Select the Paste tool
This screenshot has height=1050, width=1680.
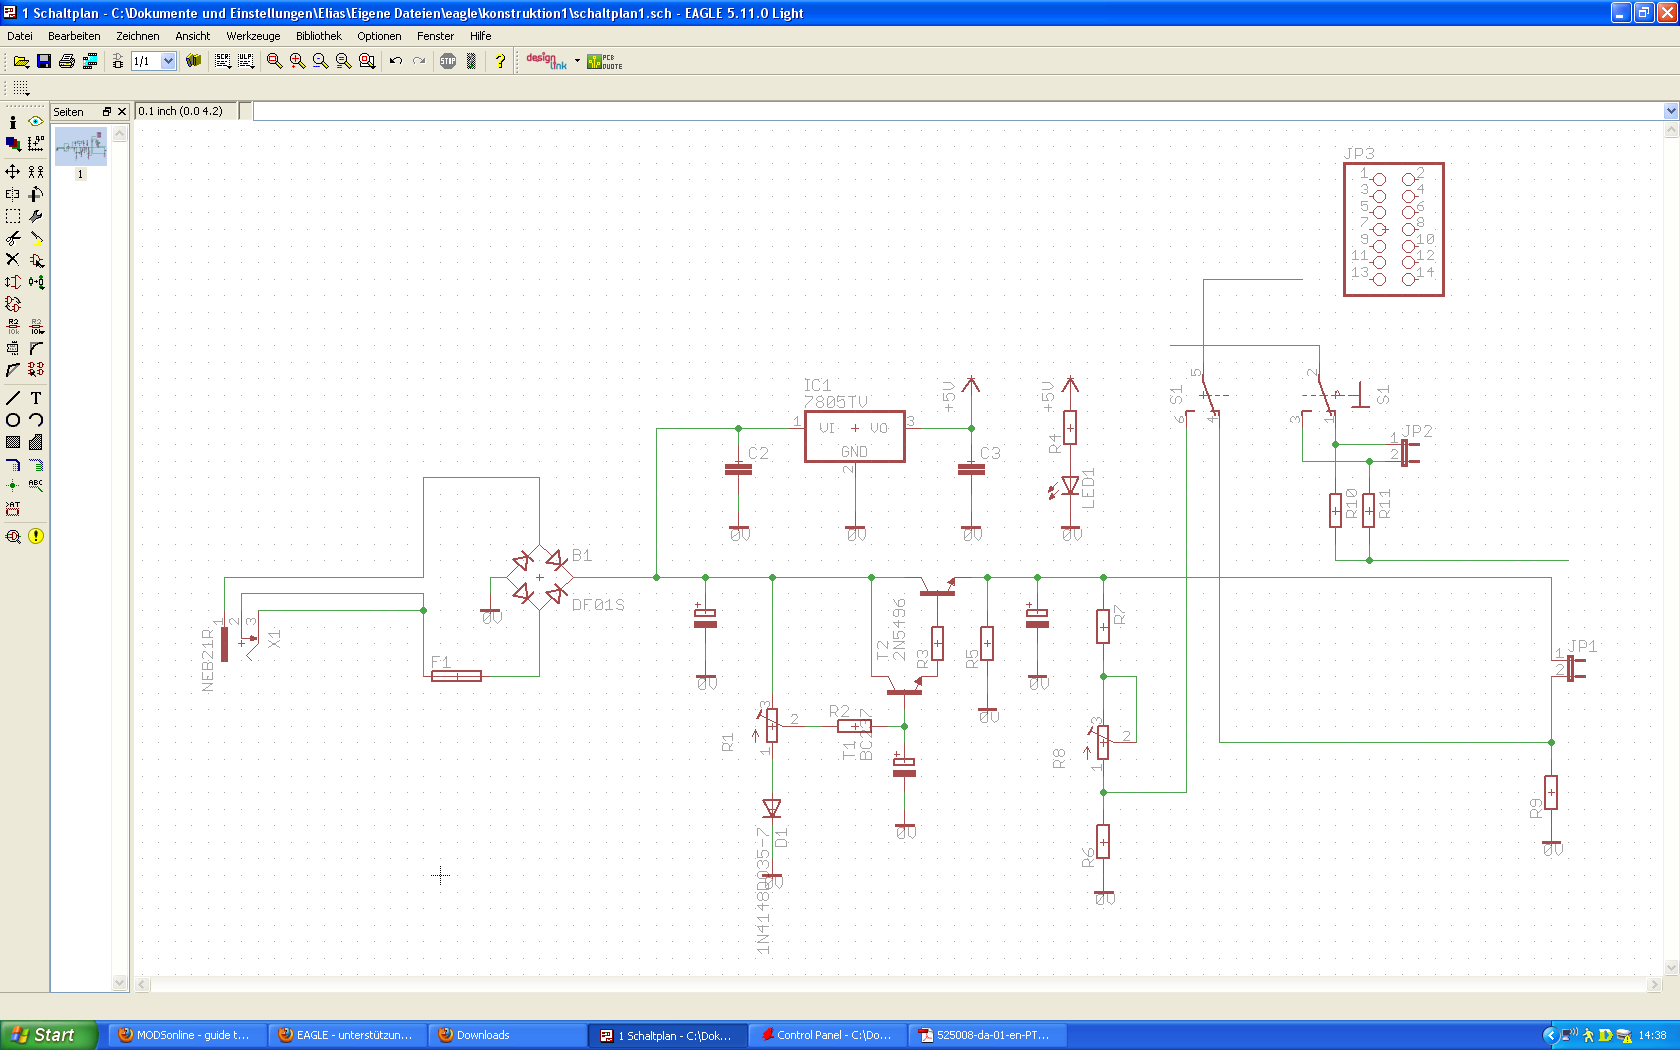click(36, 238)
